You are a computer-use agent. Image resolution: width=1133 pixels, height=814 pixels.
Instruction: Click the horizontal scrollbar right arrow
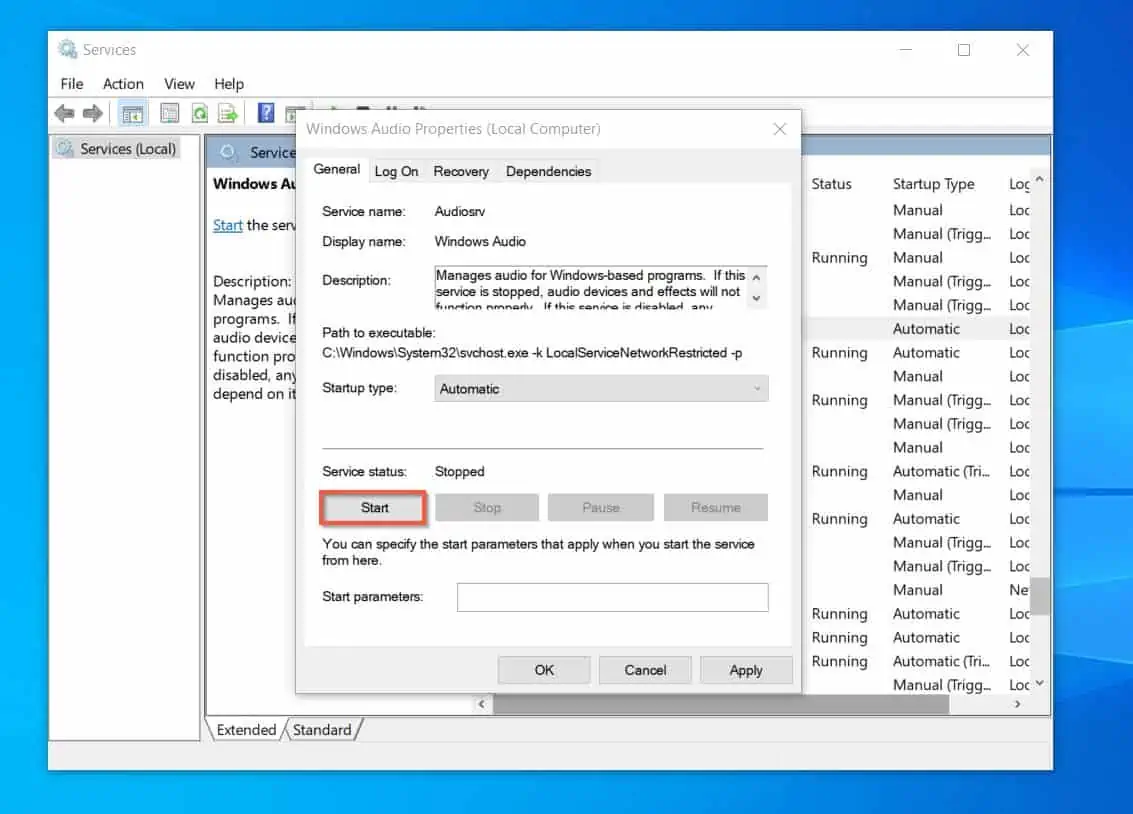pyautogui.click(x=1017, y=704)
